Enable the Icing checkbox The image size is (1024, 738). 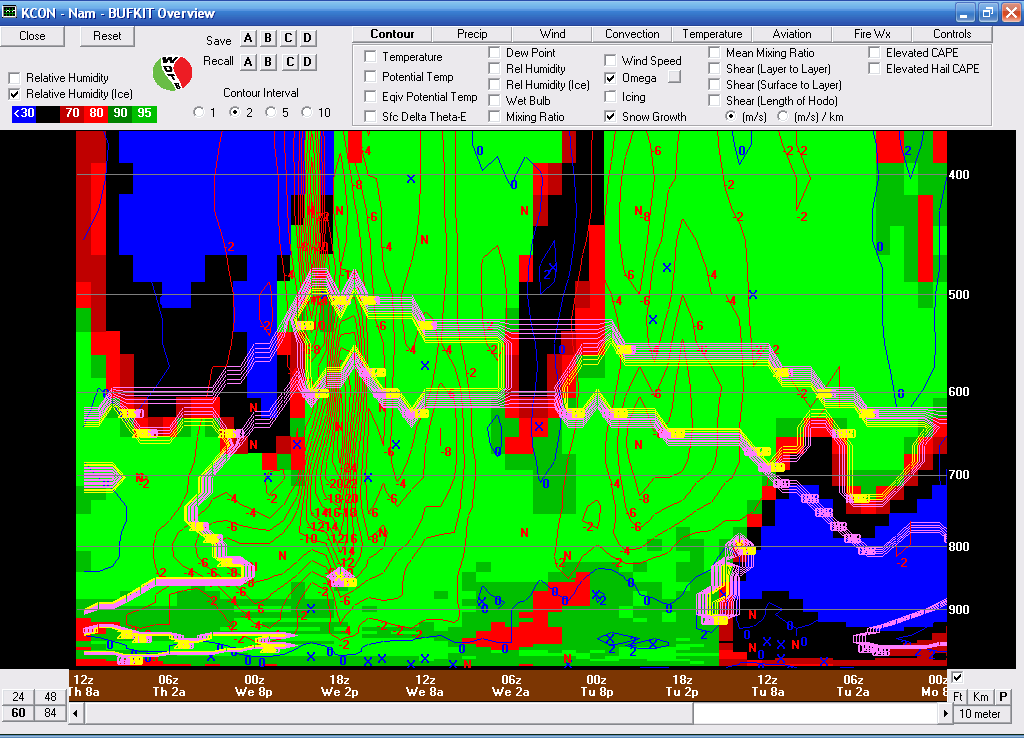click(610, 97)
